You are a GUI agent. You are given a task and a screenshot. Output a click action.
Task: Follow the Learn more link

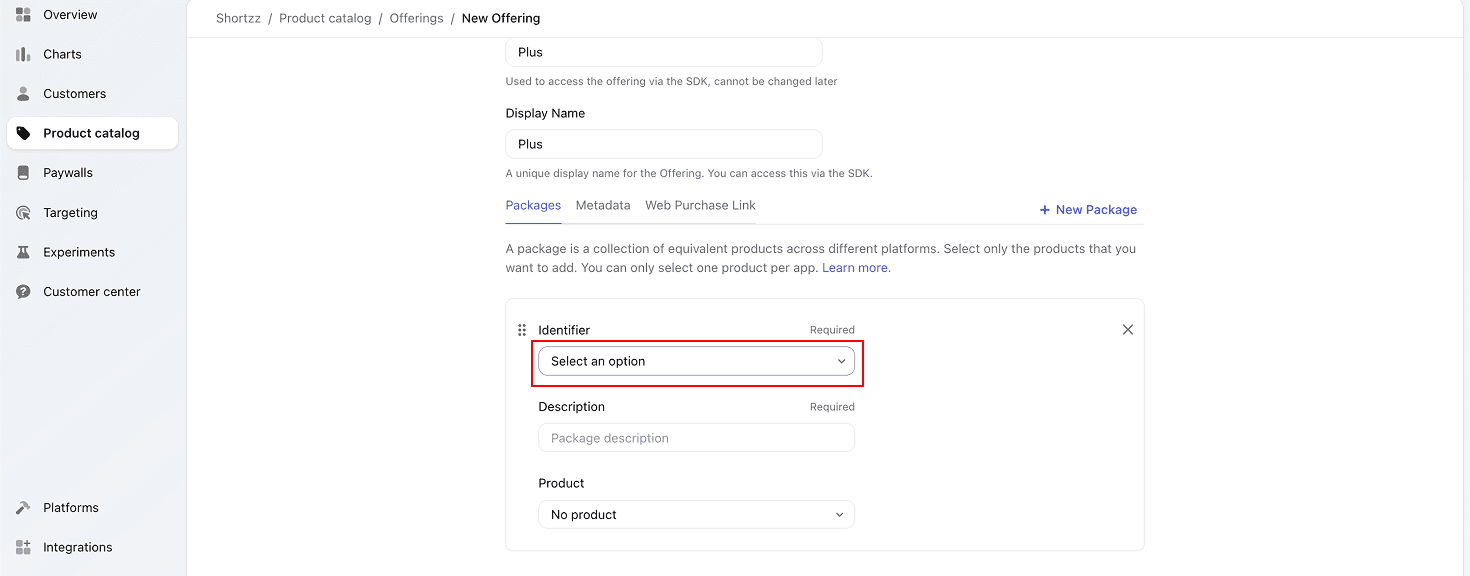(856, 268)
